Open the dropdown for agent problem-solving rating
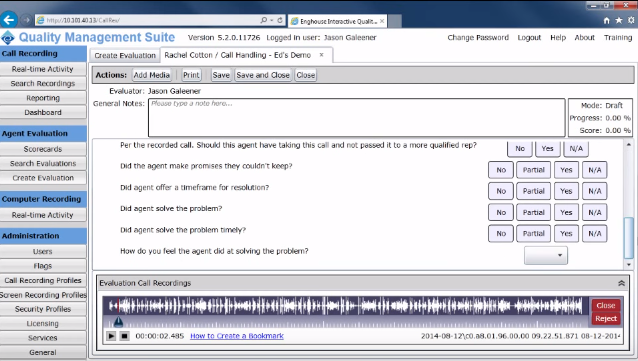The width and height of the screenshot is (638, 361). [x=545, y=255]
